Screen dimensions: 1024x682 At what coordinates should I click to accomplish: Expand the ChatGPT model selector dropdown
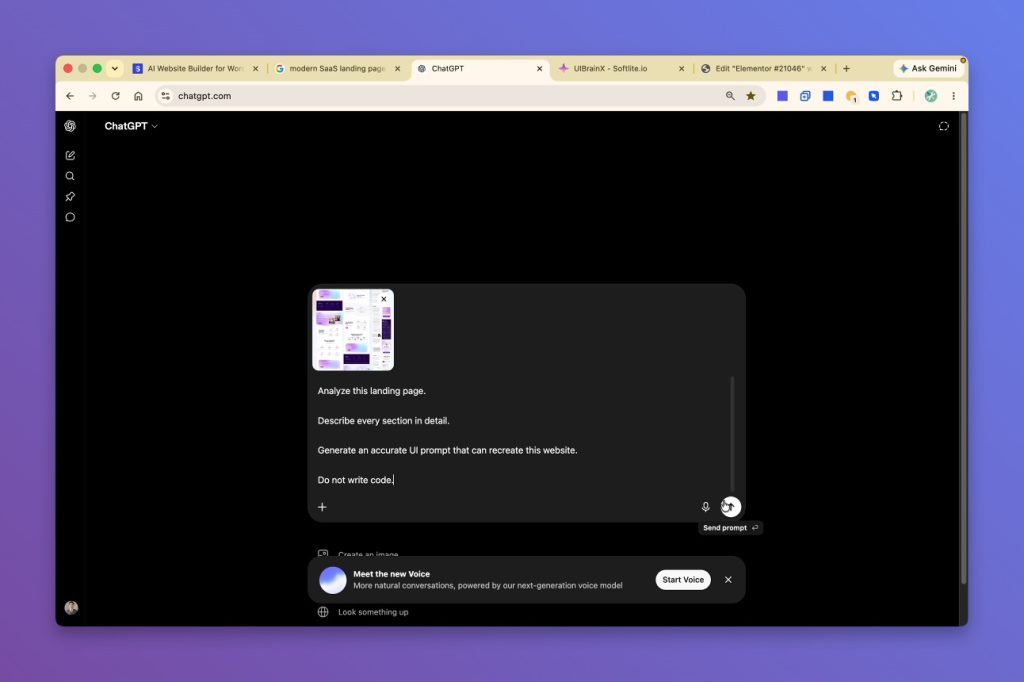[131, 126]
